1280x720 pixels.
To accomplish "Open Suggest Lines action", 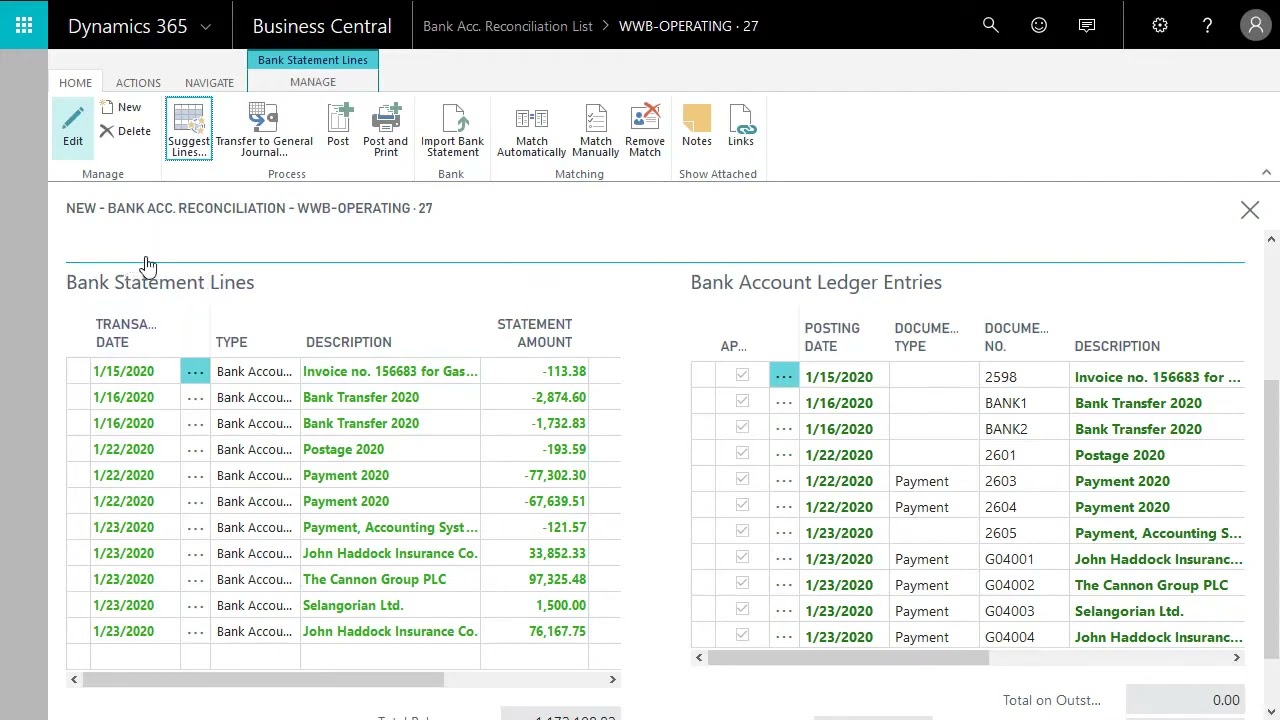I will tap(189, 130).
